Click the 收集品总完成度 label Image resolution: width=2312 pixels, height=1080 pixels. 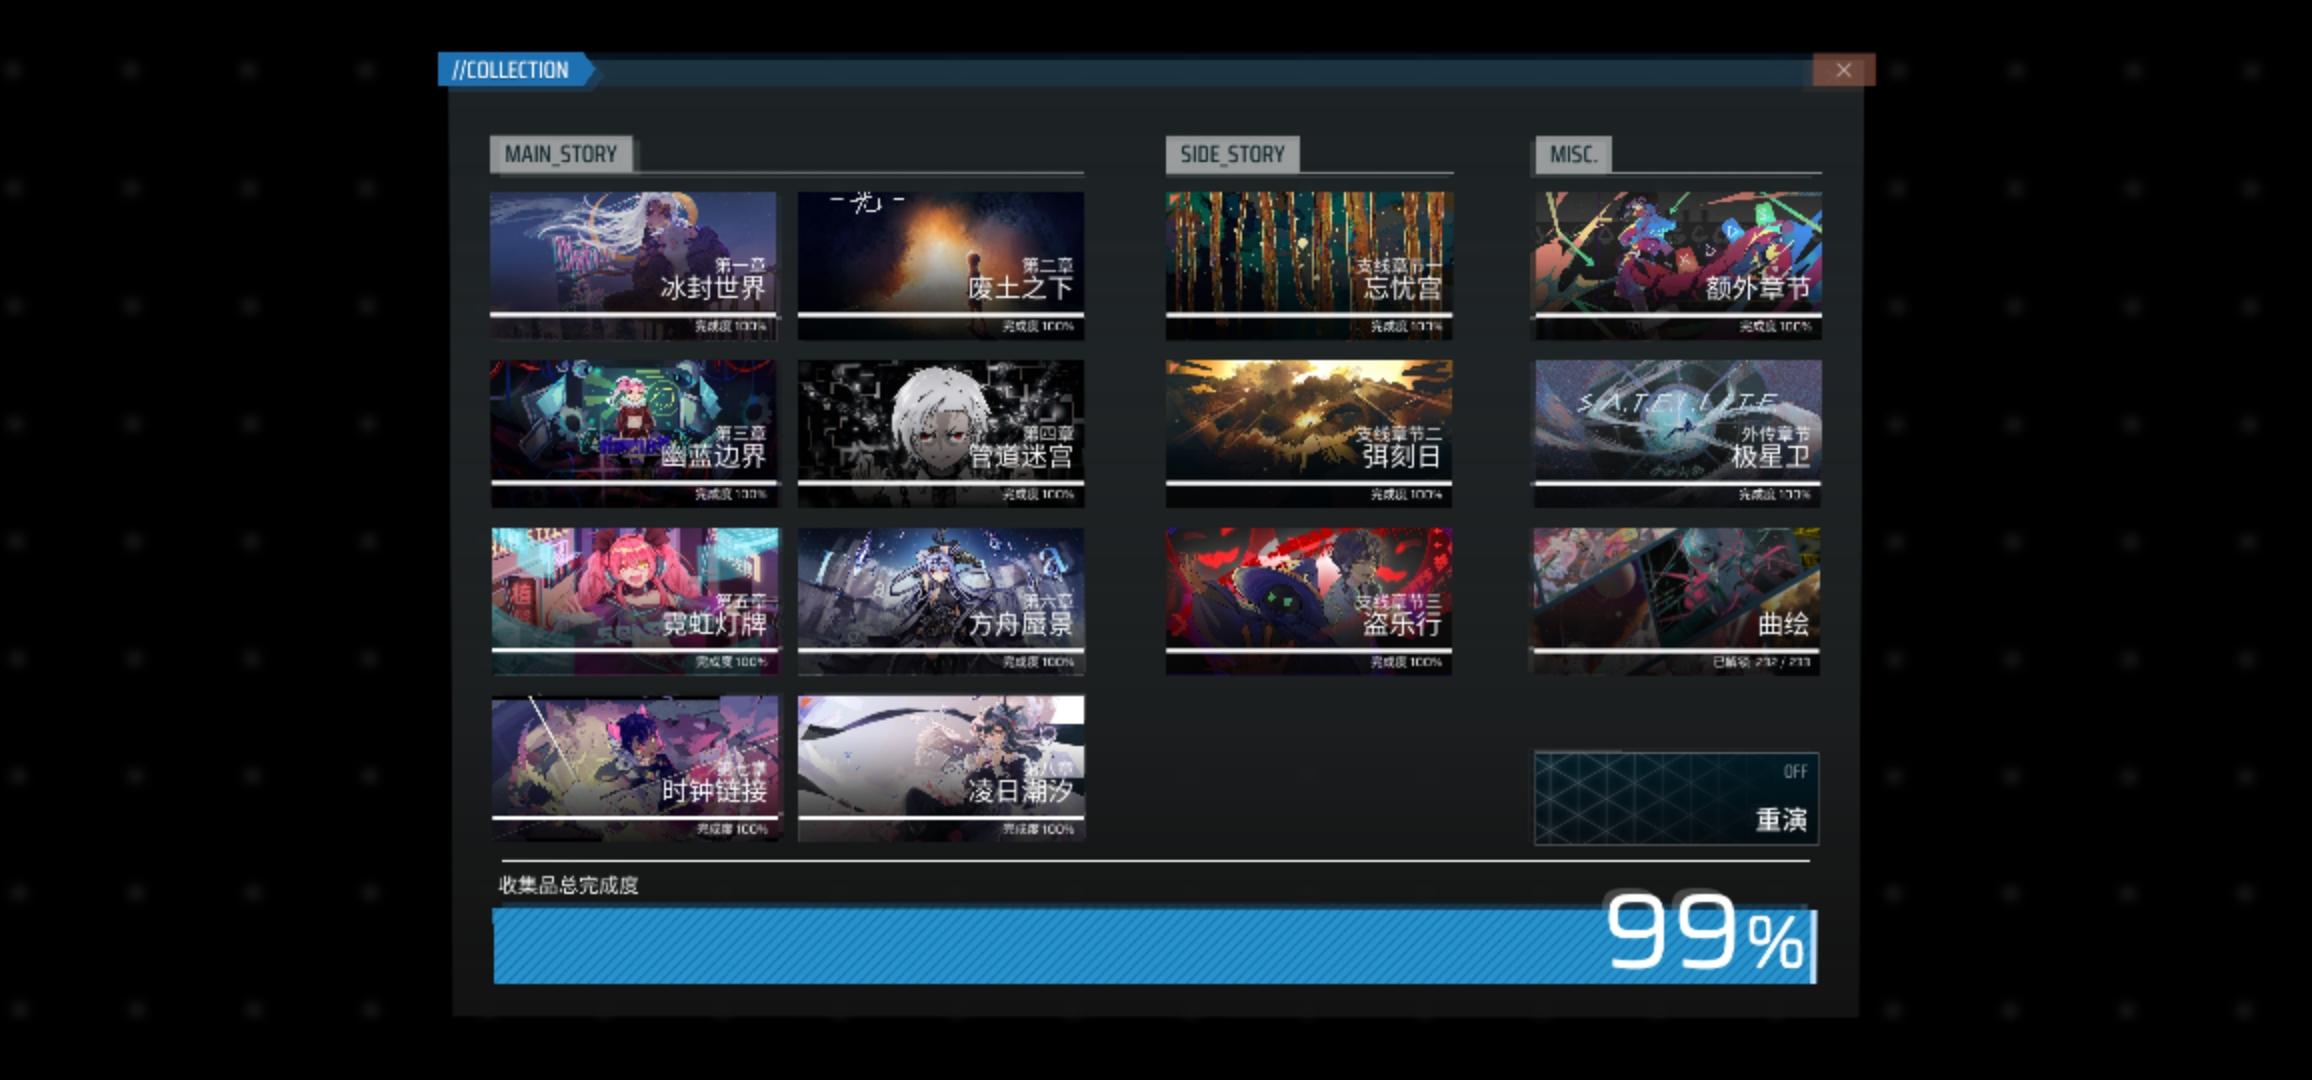click(568, 885)
